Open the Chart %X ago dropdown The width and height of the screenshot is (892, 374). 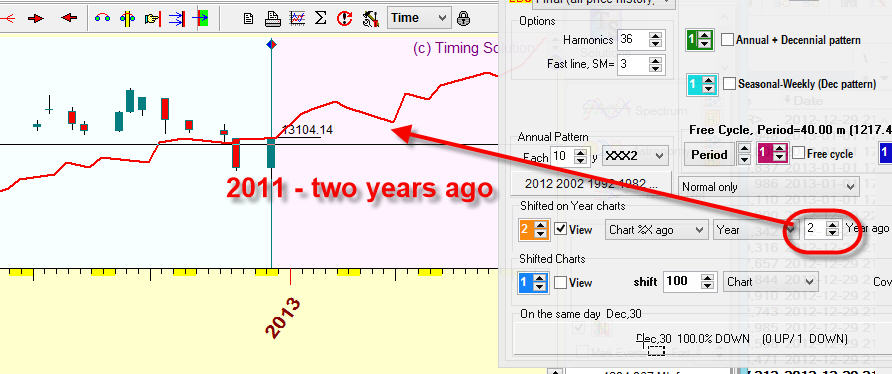pyautogui.click(x=656, y=229)
